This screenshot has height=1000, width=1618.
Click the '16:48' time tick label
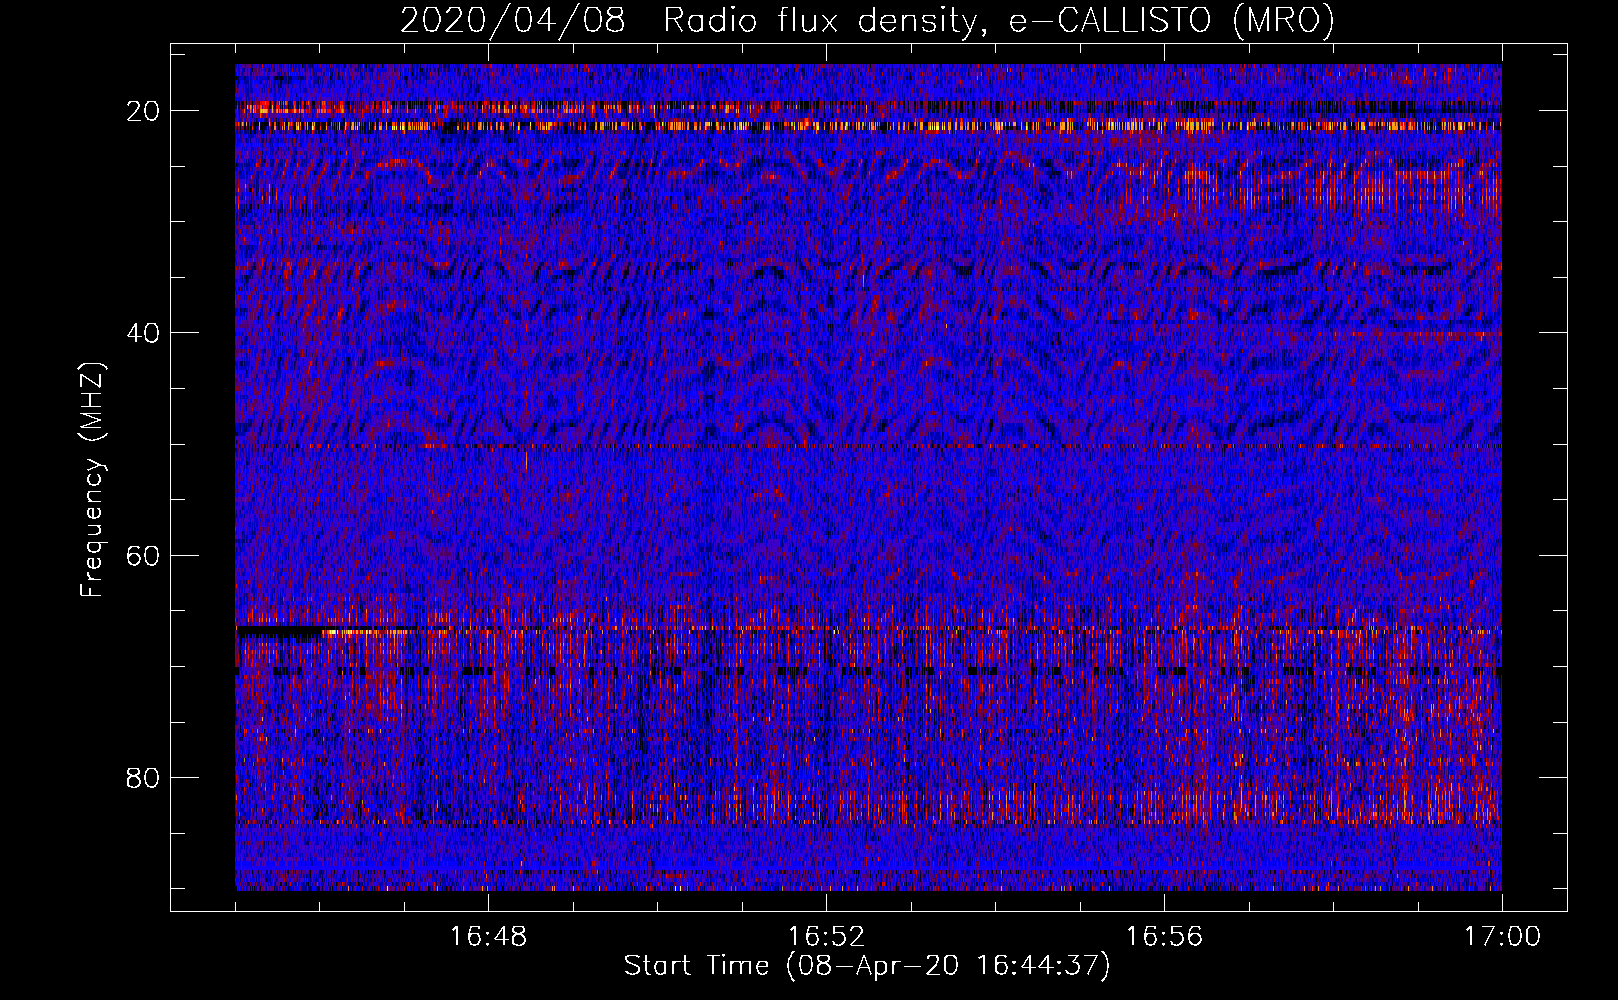click(x=488, y=937)
